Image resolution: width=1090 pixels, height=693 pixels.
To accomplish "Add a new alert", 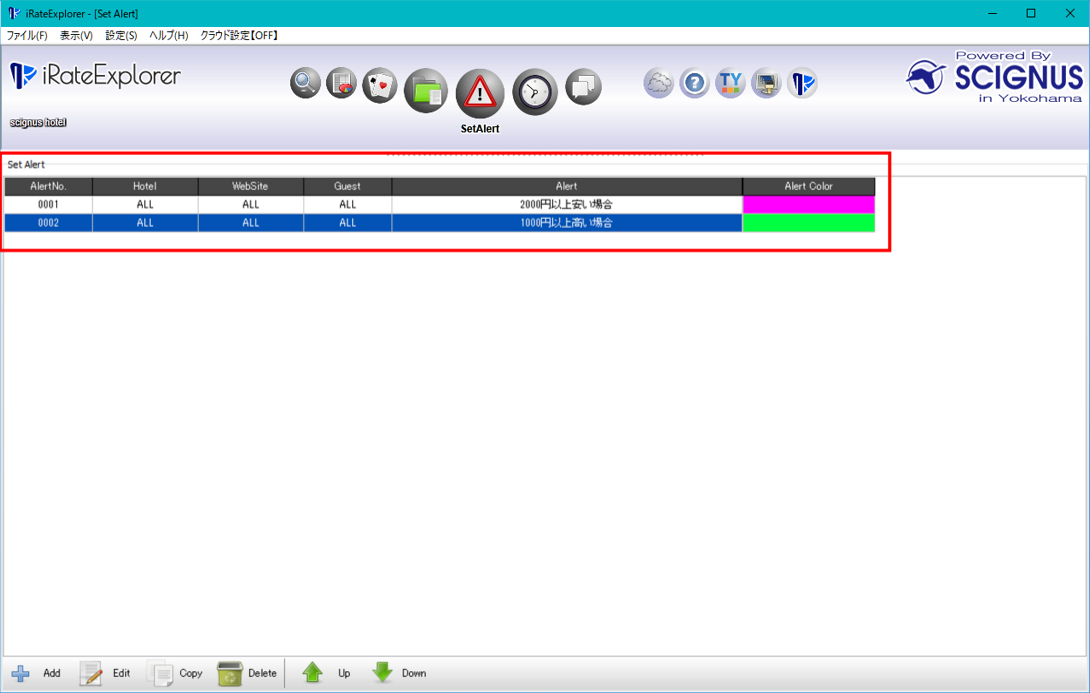I will pyautogui.click(x=36, y=673).
